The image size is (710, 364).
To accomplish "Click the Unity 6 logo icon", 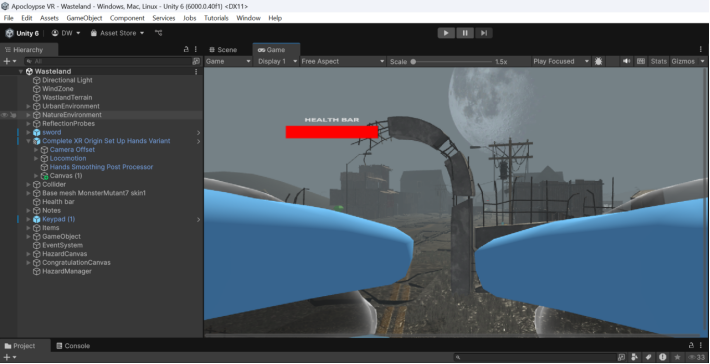I will tap(10, 33).
